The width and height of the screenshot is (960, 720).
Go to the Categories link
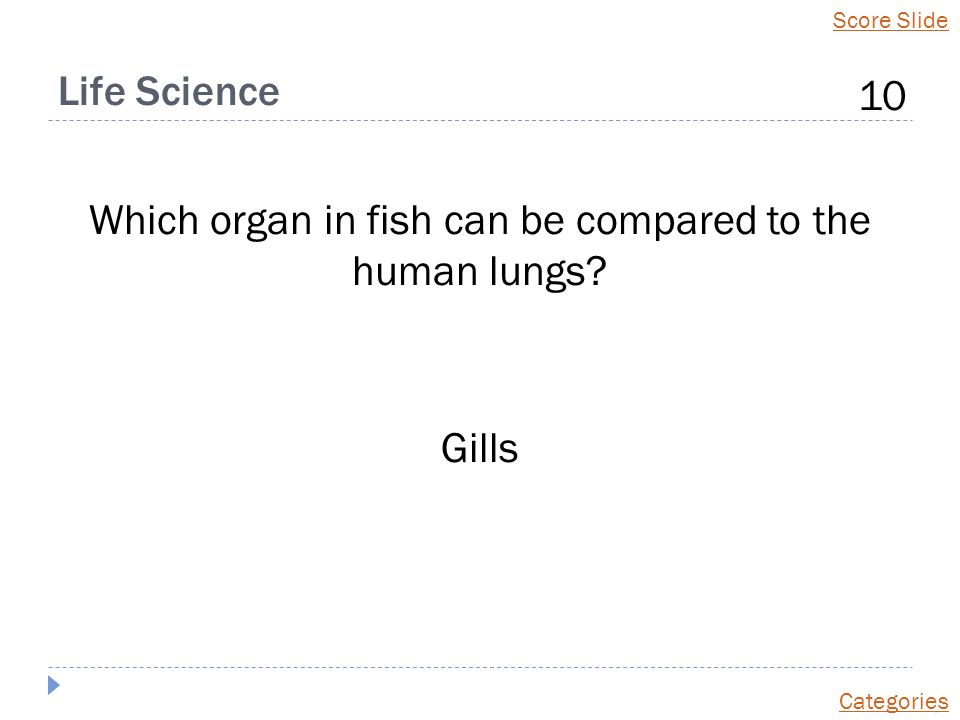click(x=893, y=701)
